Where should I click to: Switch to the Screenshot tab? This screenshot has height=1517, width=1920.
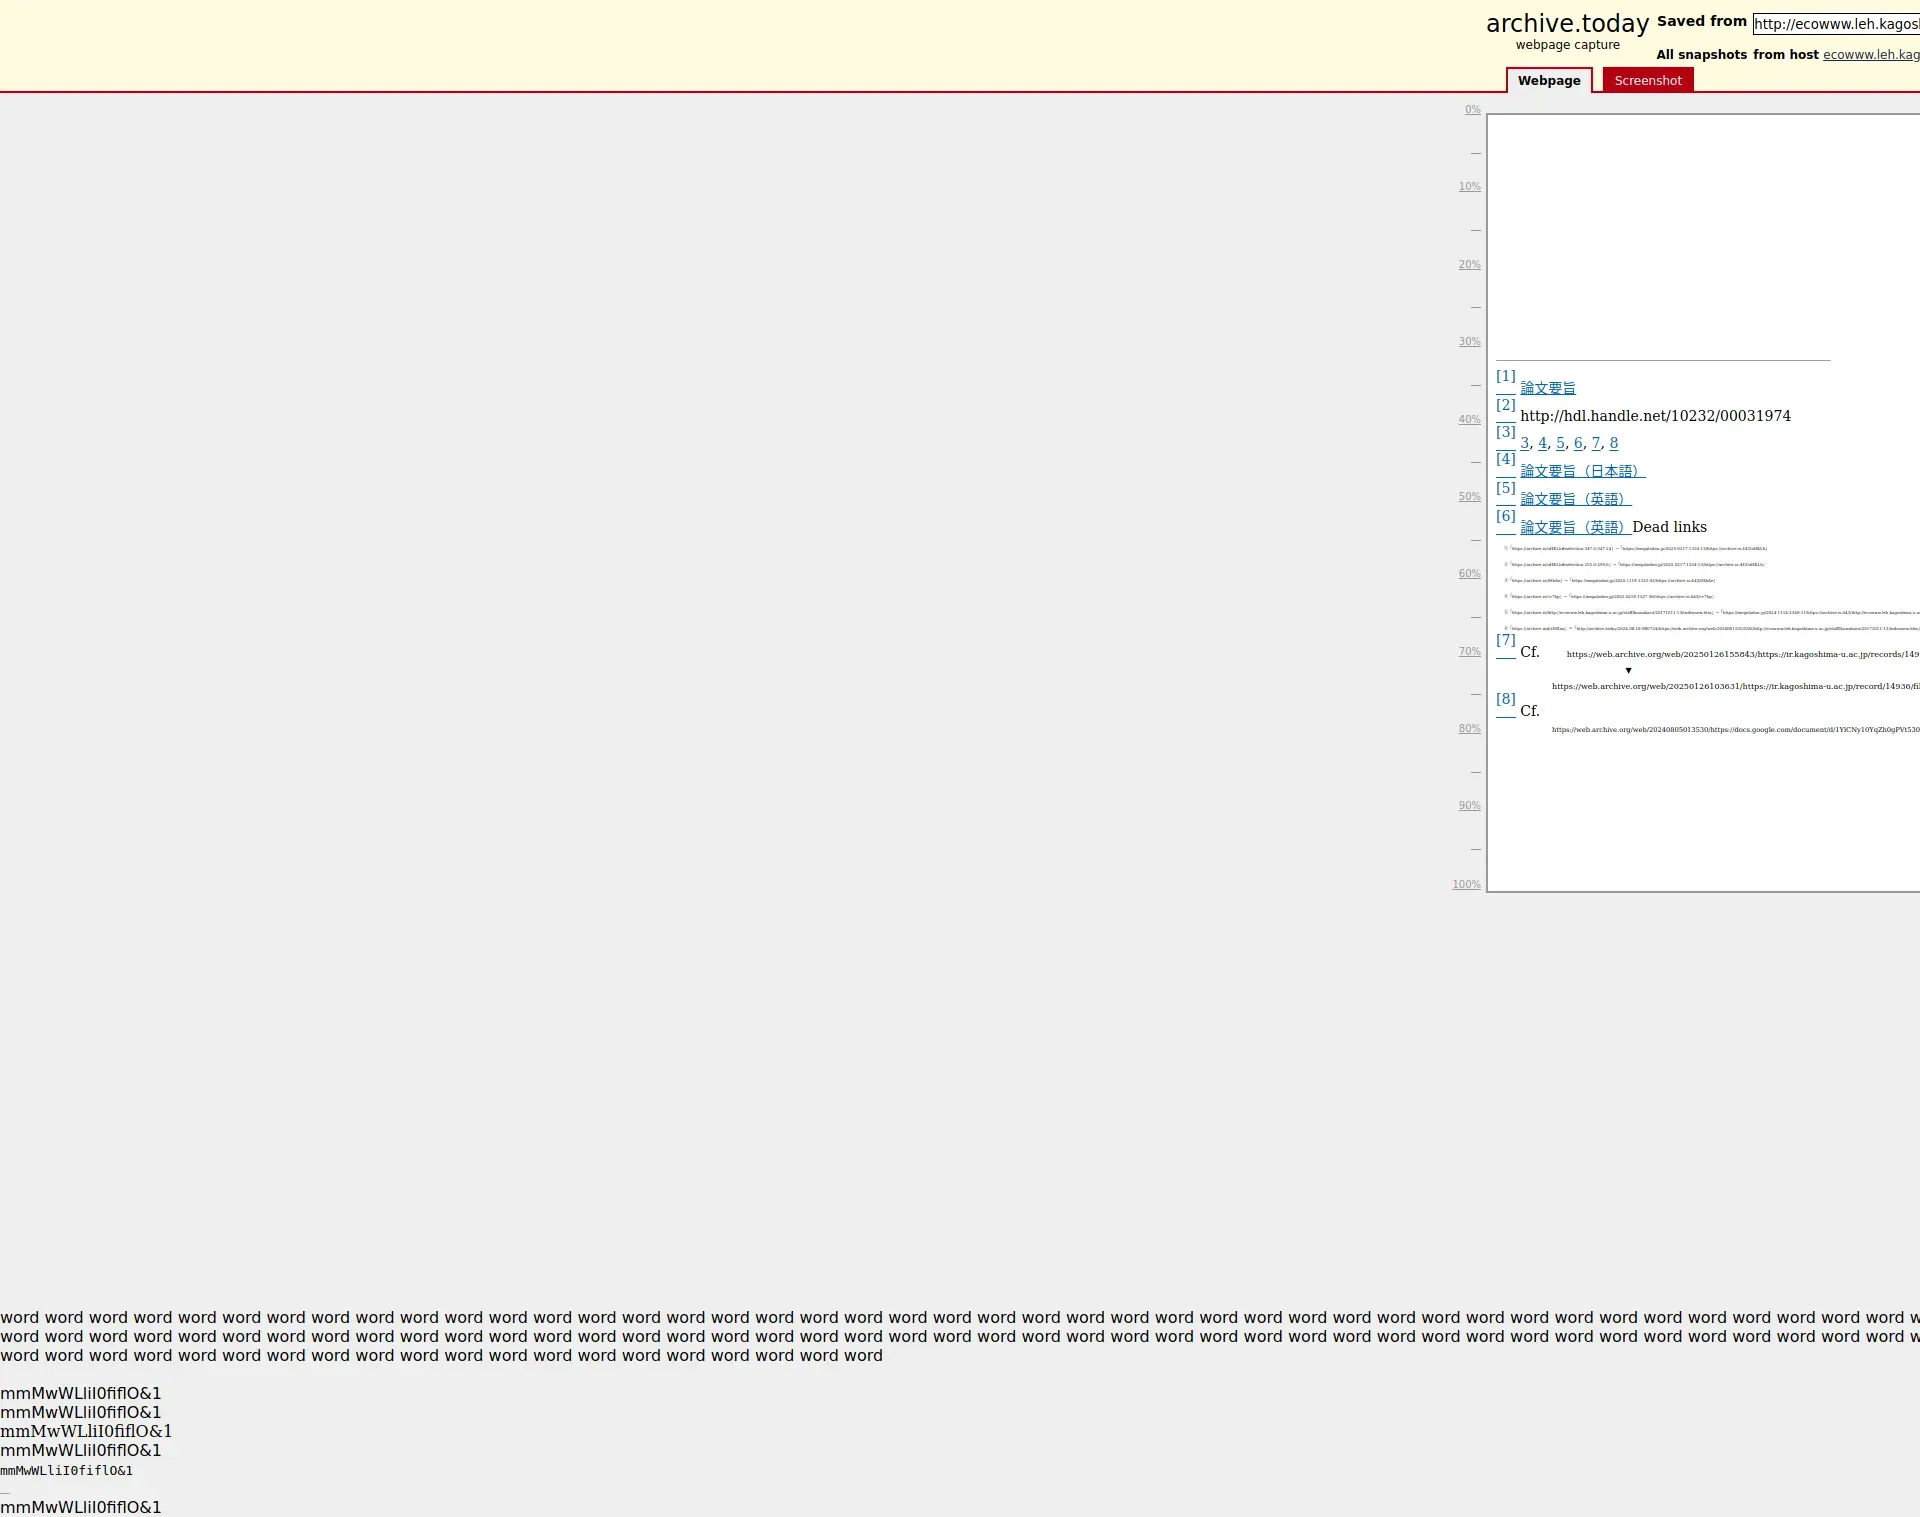click(x=1647, y=81)
